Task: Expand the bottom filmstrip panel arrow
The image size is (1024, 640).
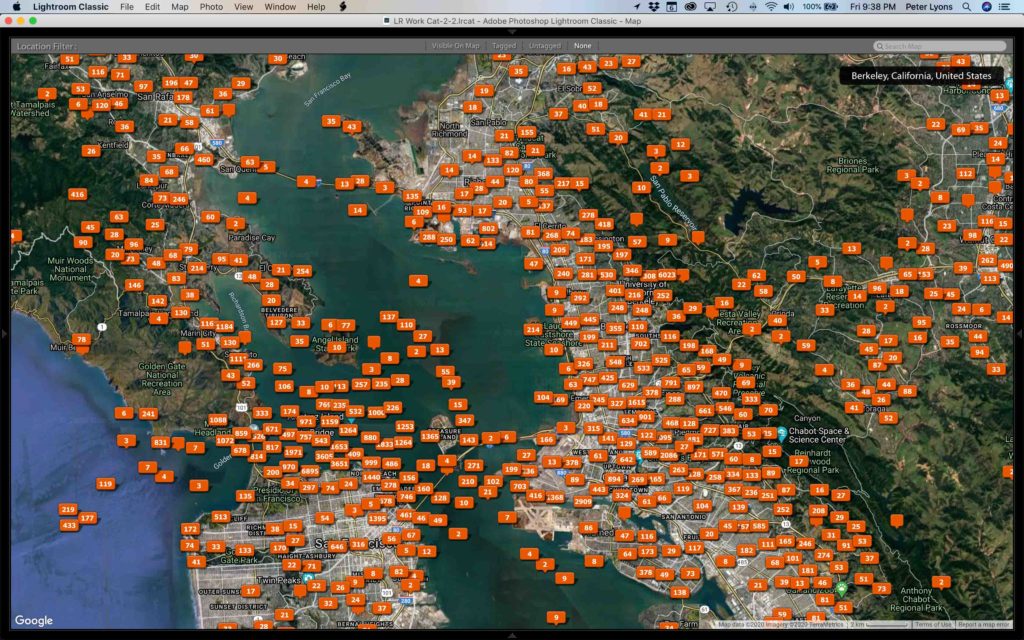Action: point(512,635)
